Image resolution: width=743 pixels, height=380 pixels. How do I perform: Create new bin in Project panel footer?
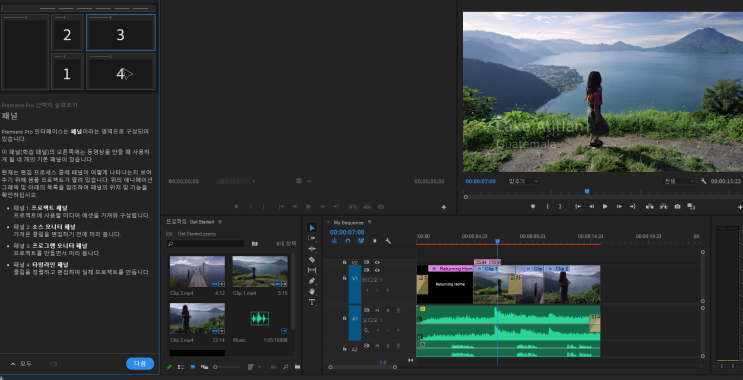(x=298, y=367)
